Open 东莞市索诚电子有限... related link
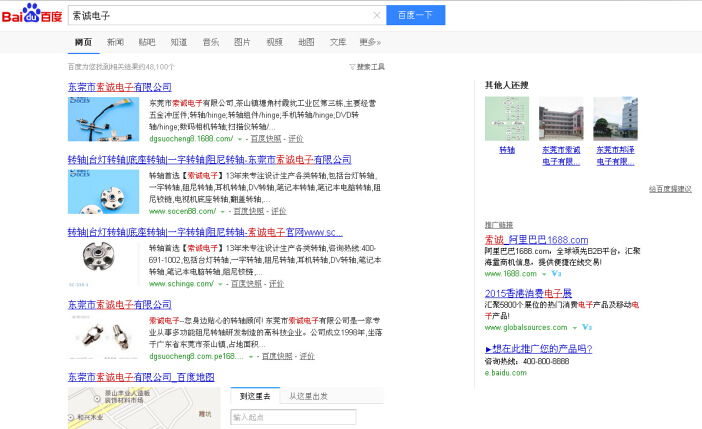This screenshot has width=702, height=429. click(x=561, y=156)
